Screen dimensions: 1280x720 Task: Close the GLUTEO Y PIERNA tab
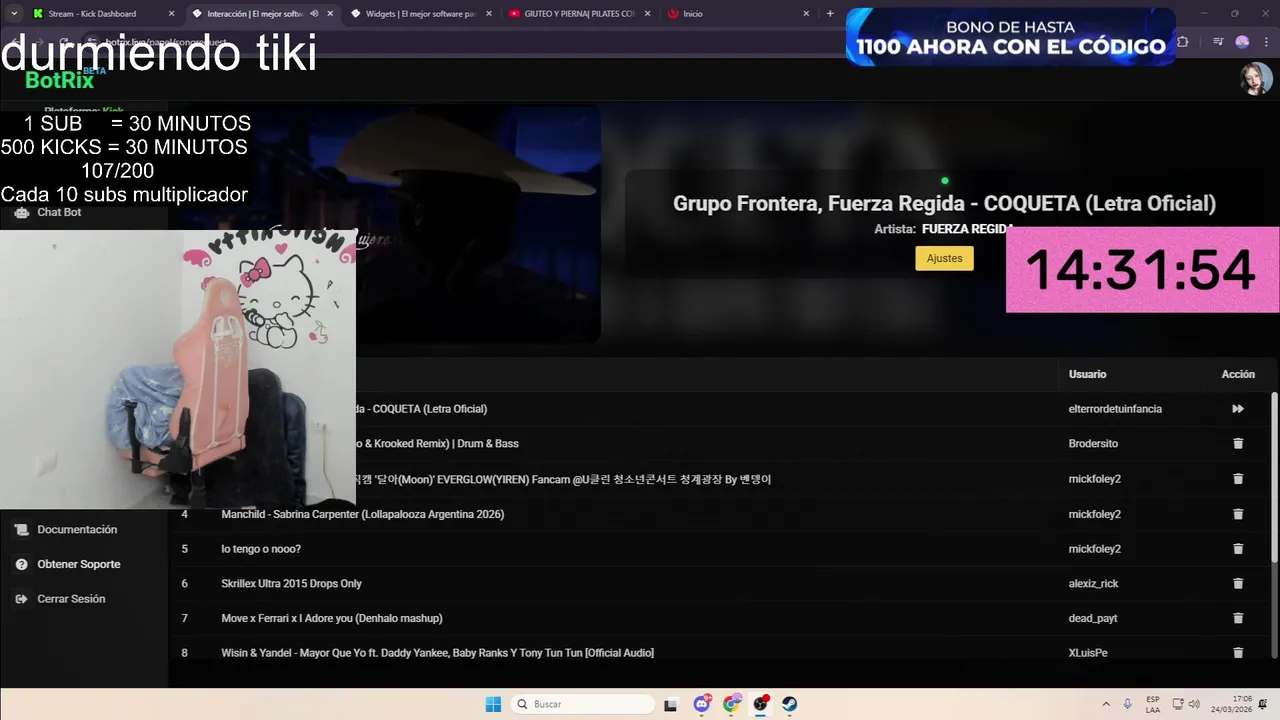[x=647, y=14]
